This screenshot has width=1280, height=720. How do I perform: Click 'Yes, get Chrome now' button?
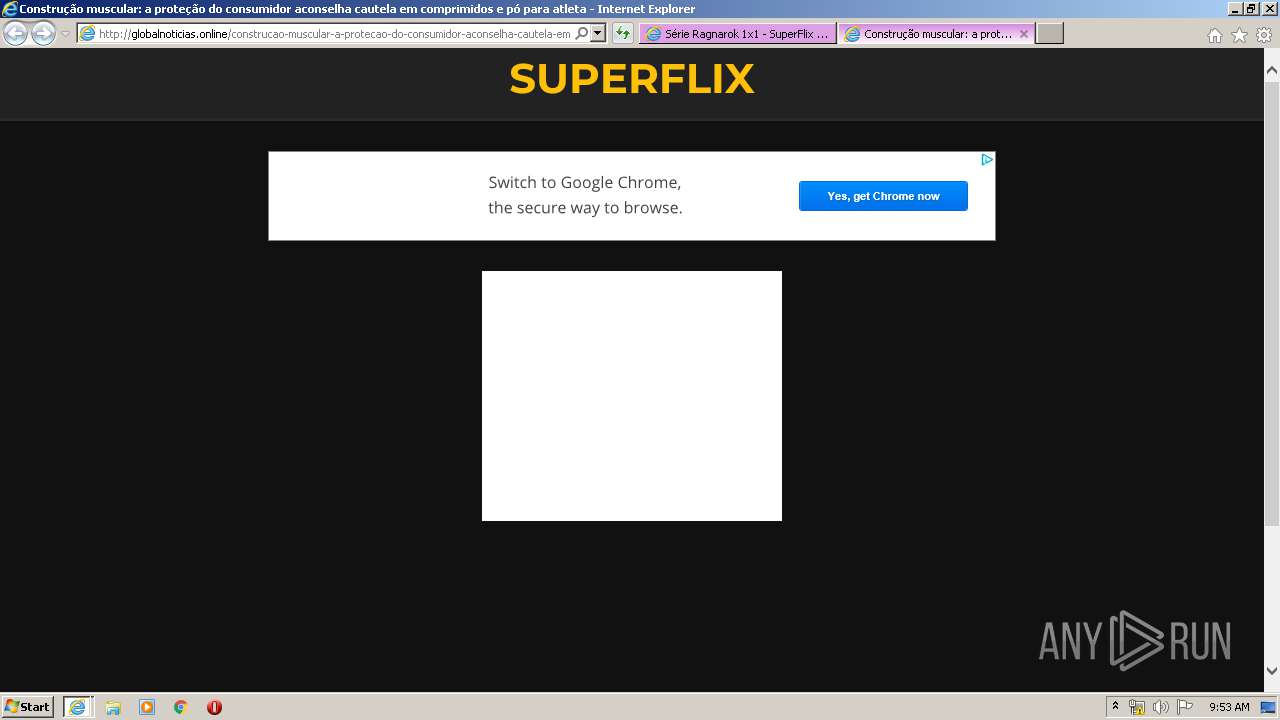click(883, 196)
